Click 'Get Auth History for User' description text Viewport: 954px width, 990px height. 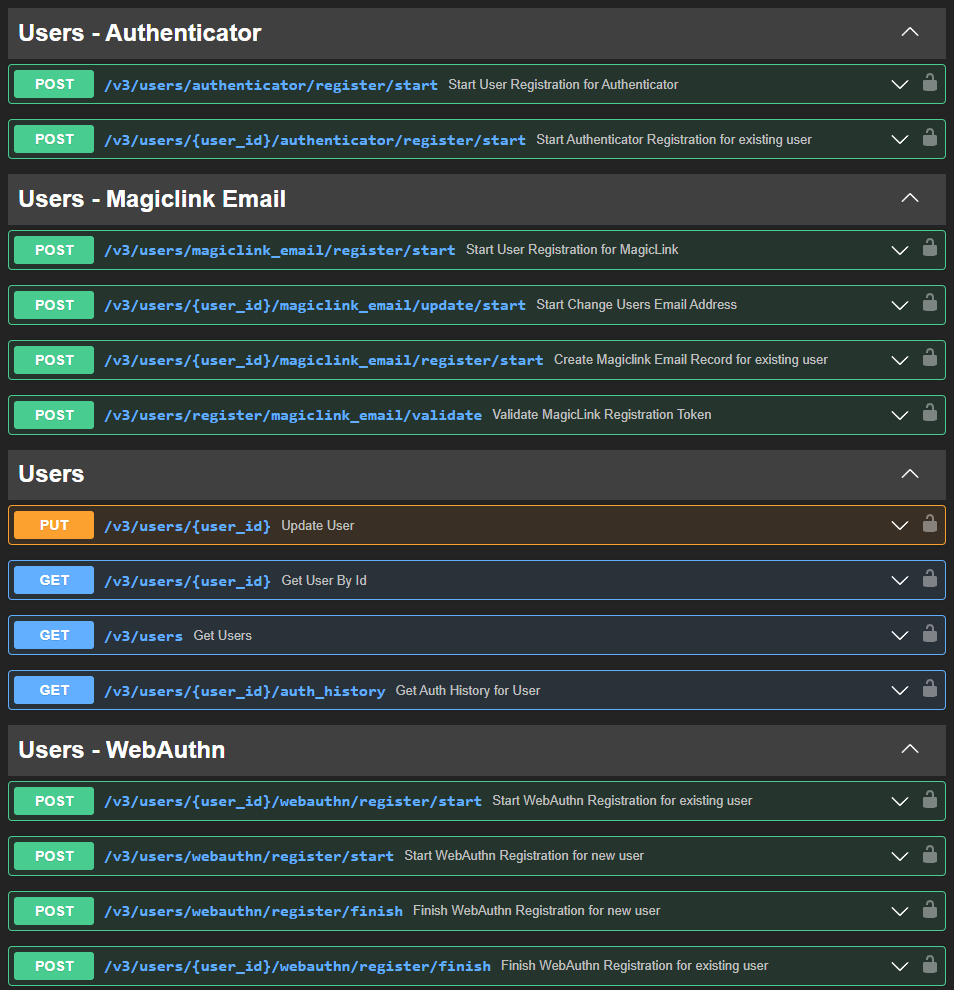[x=468, y=691]
